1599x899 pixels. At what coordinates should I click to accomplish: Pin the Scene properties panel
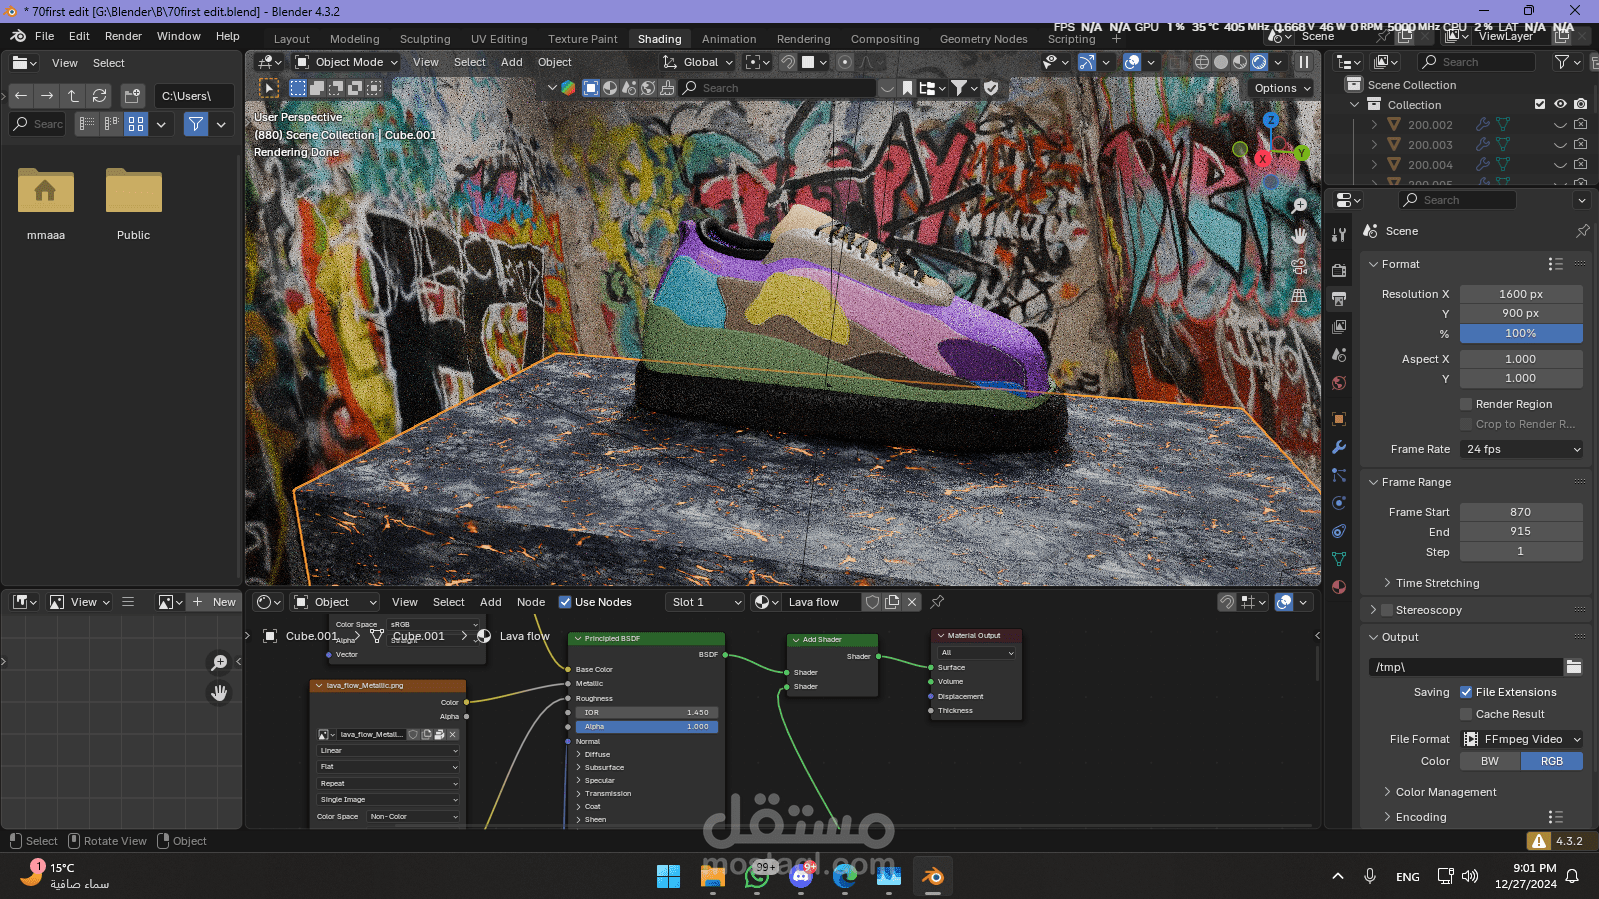pos(1582,231)
